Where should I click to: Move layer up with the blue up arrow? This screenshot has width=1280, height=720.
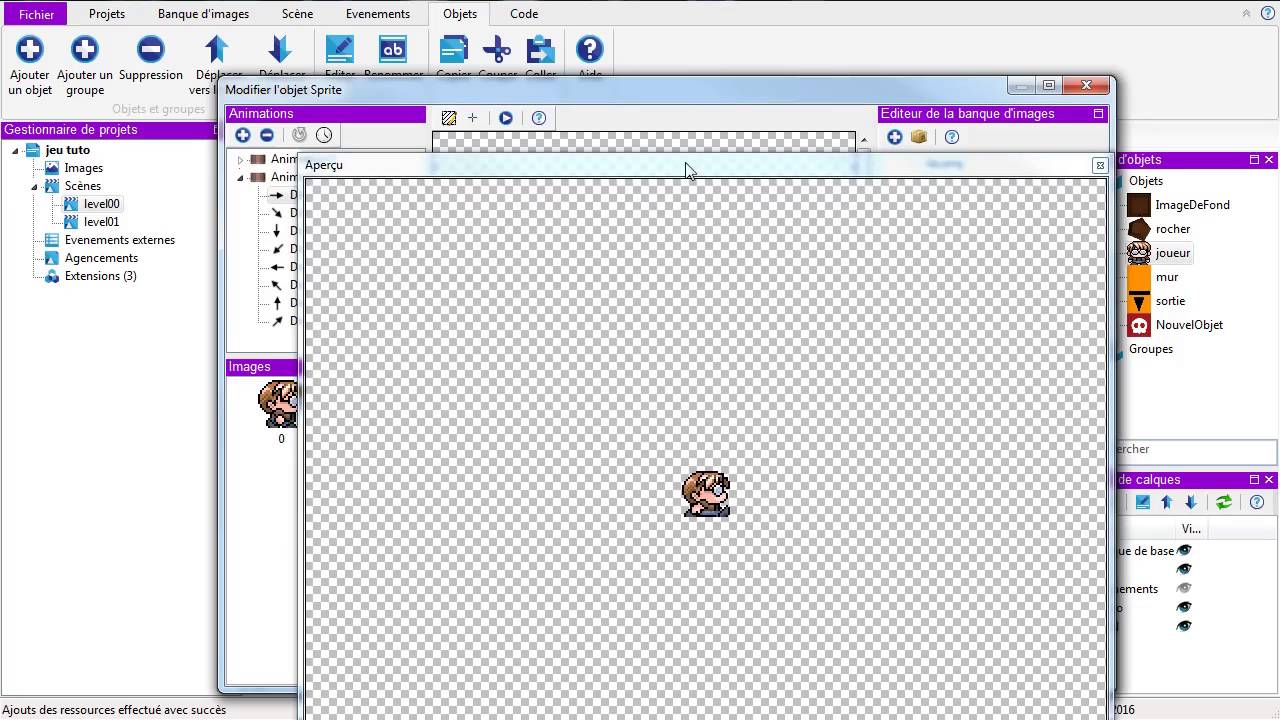coord(1167,502)
